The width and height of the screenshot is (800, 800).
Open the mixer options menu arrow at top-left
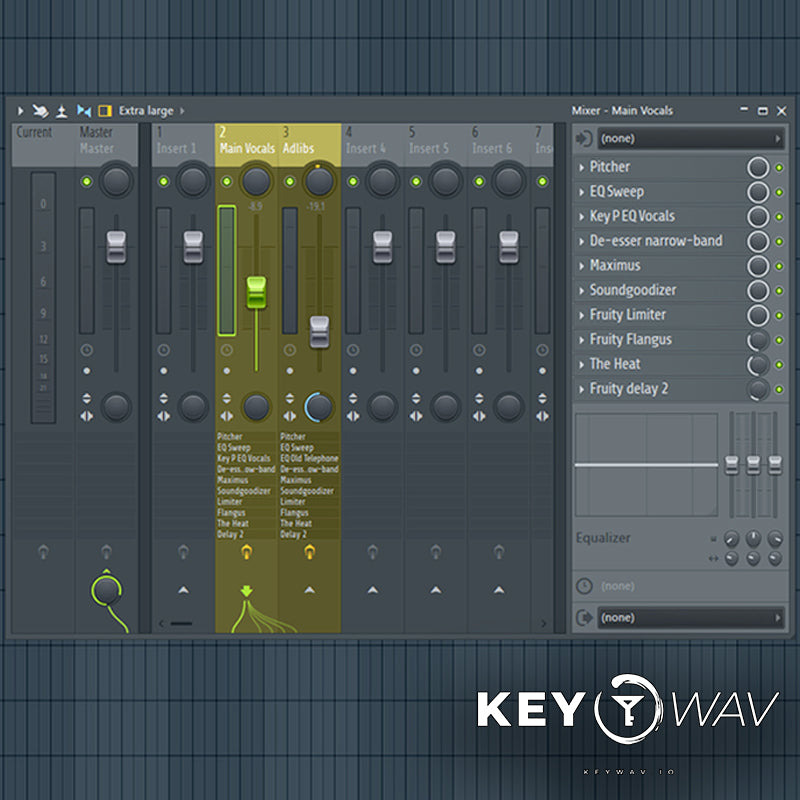click(x=20, y=110)
